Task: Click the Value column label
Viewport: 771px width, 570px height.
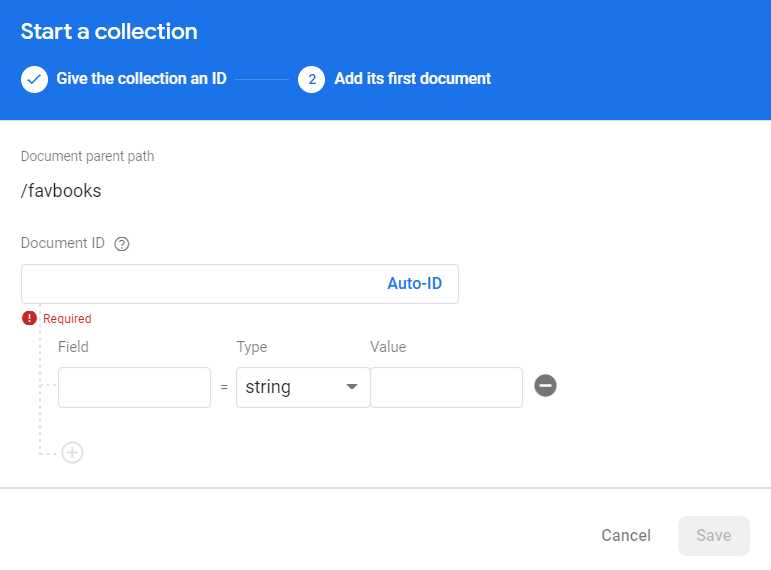Action: 388,347
